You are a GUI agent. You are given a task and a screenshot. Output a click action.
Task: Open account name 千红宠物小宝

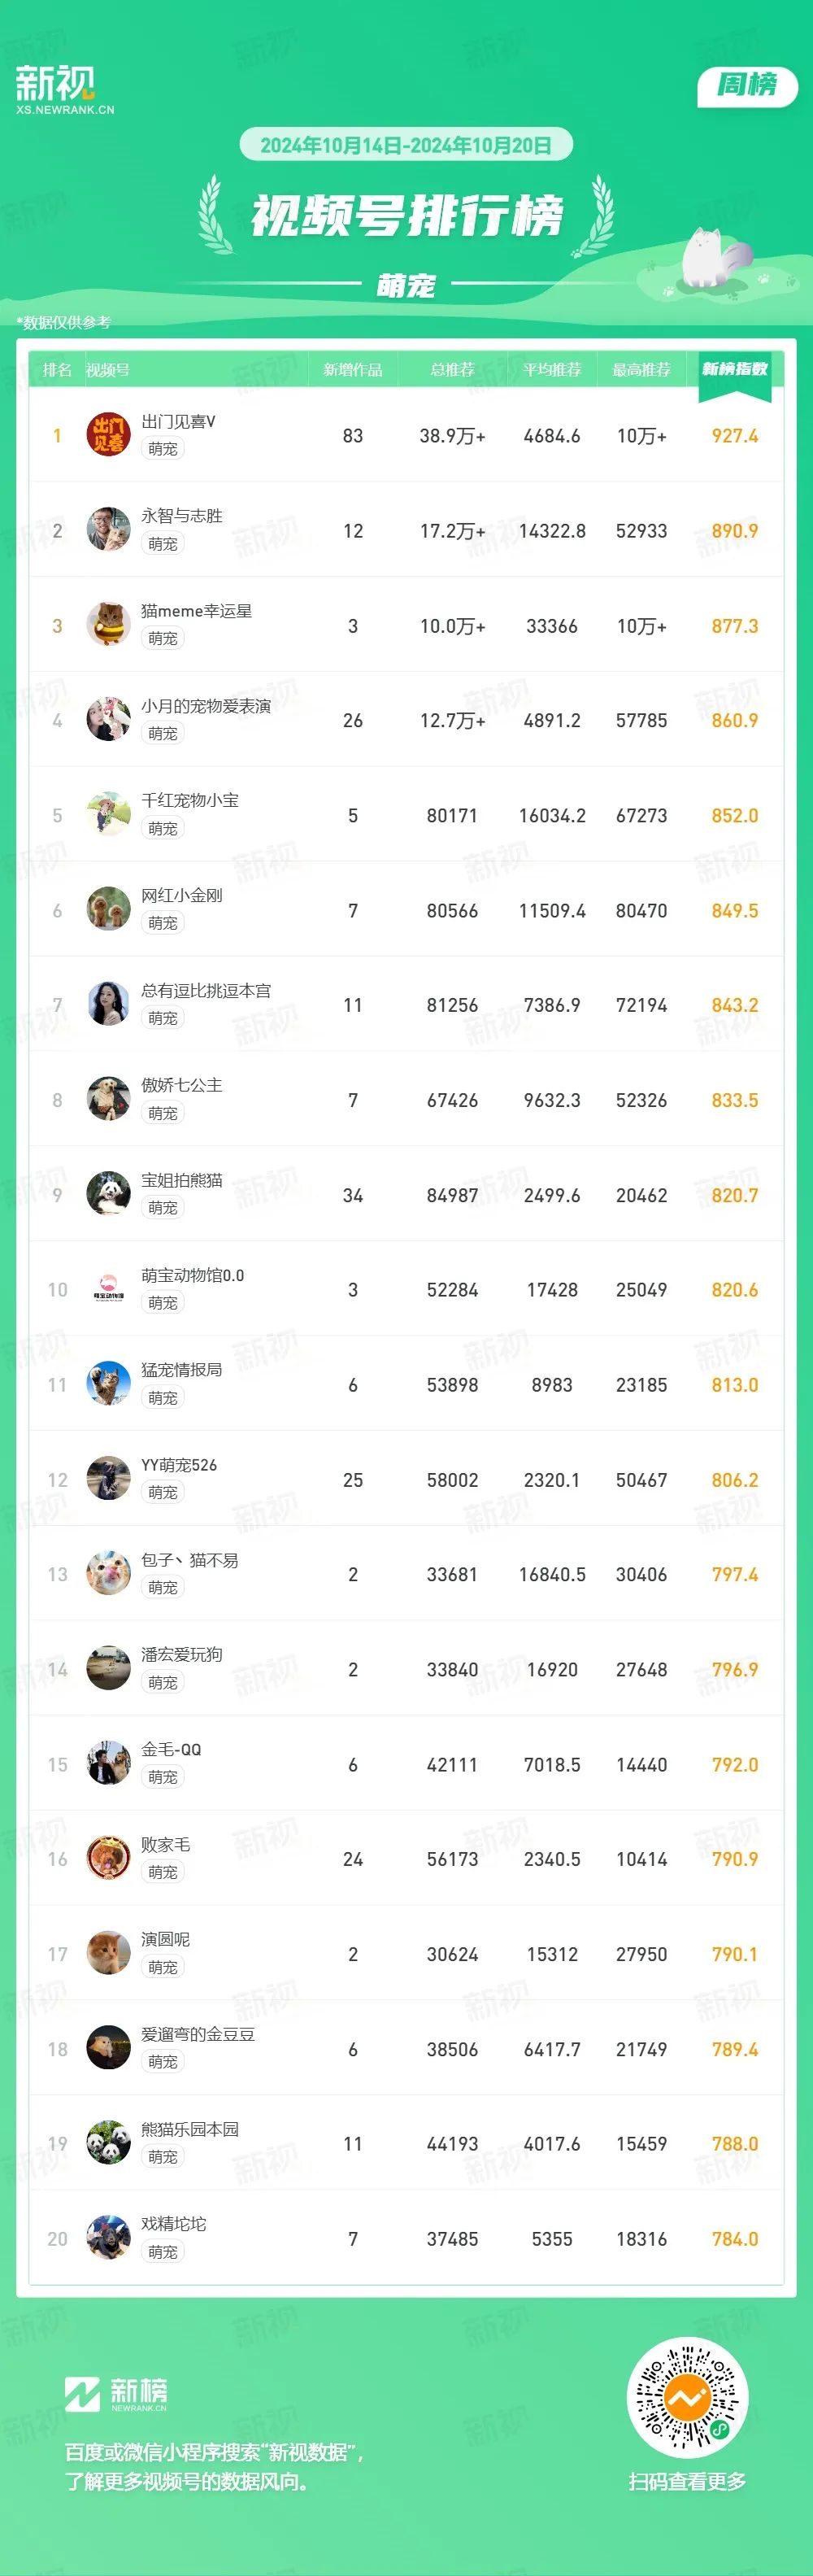[x=190, y=800]
